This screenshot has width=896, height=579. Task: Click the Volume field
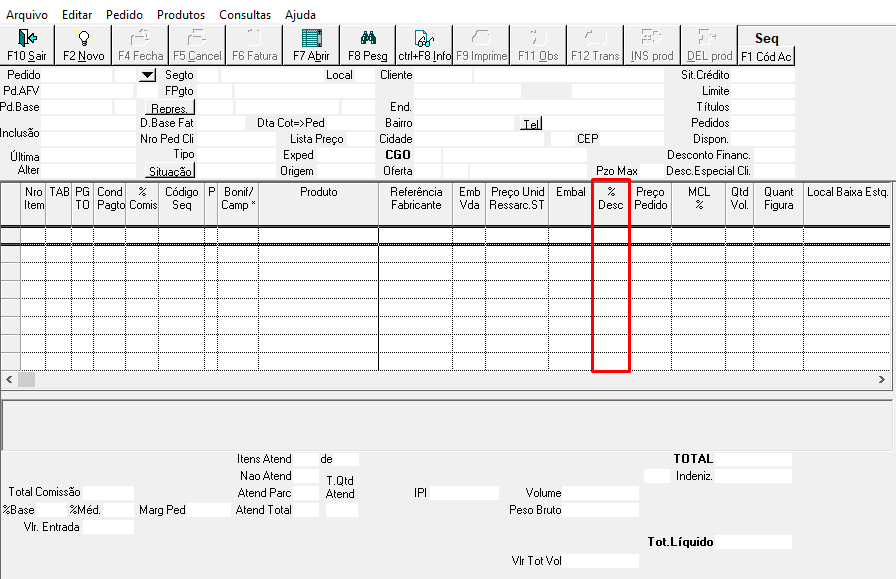click(x=600, y=493)
